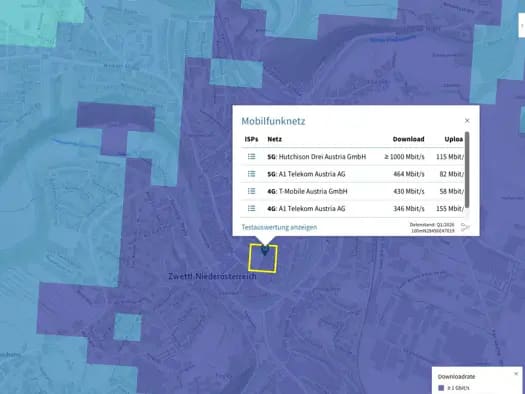Click the ≥ 1 Gbit/s legend swatch
Screen dimensions: 525x394
[x=441, y=388]
